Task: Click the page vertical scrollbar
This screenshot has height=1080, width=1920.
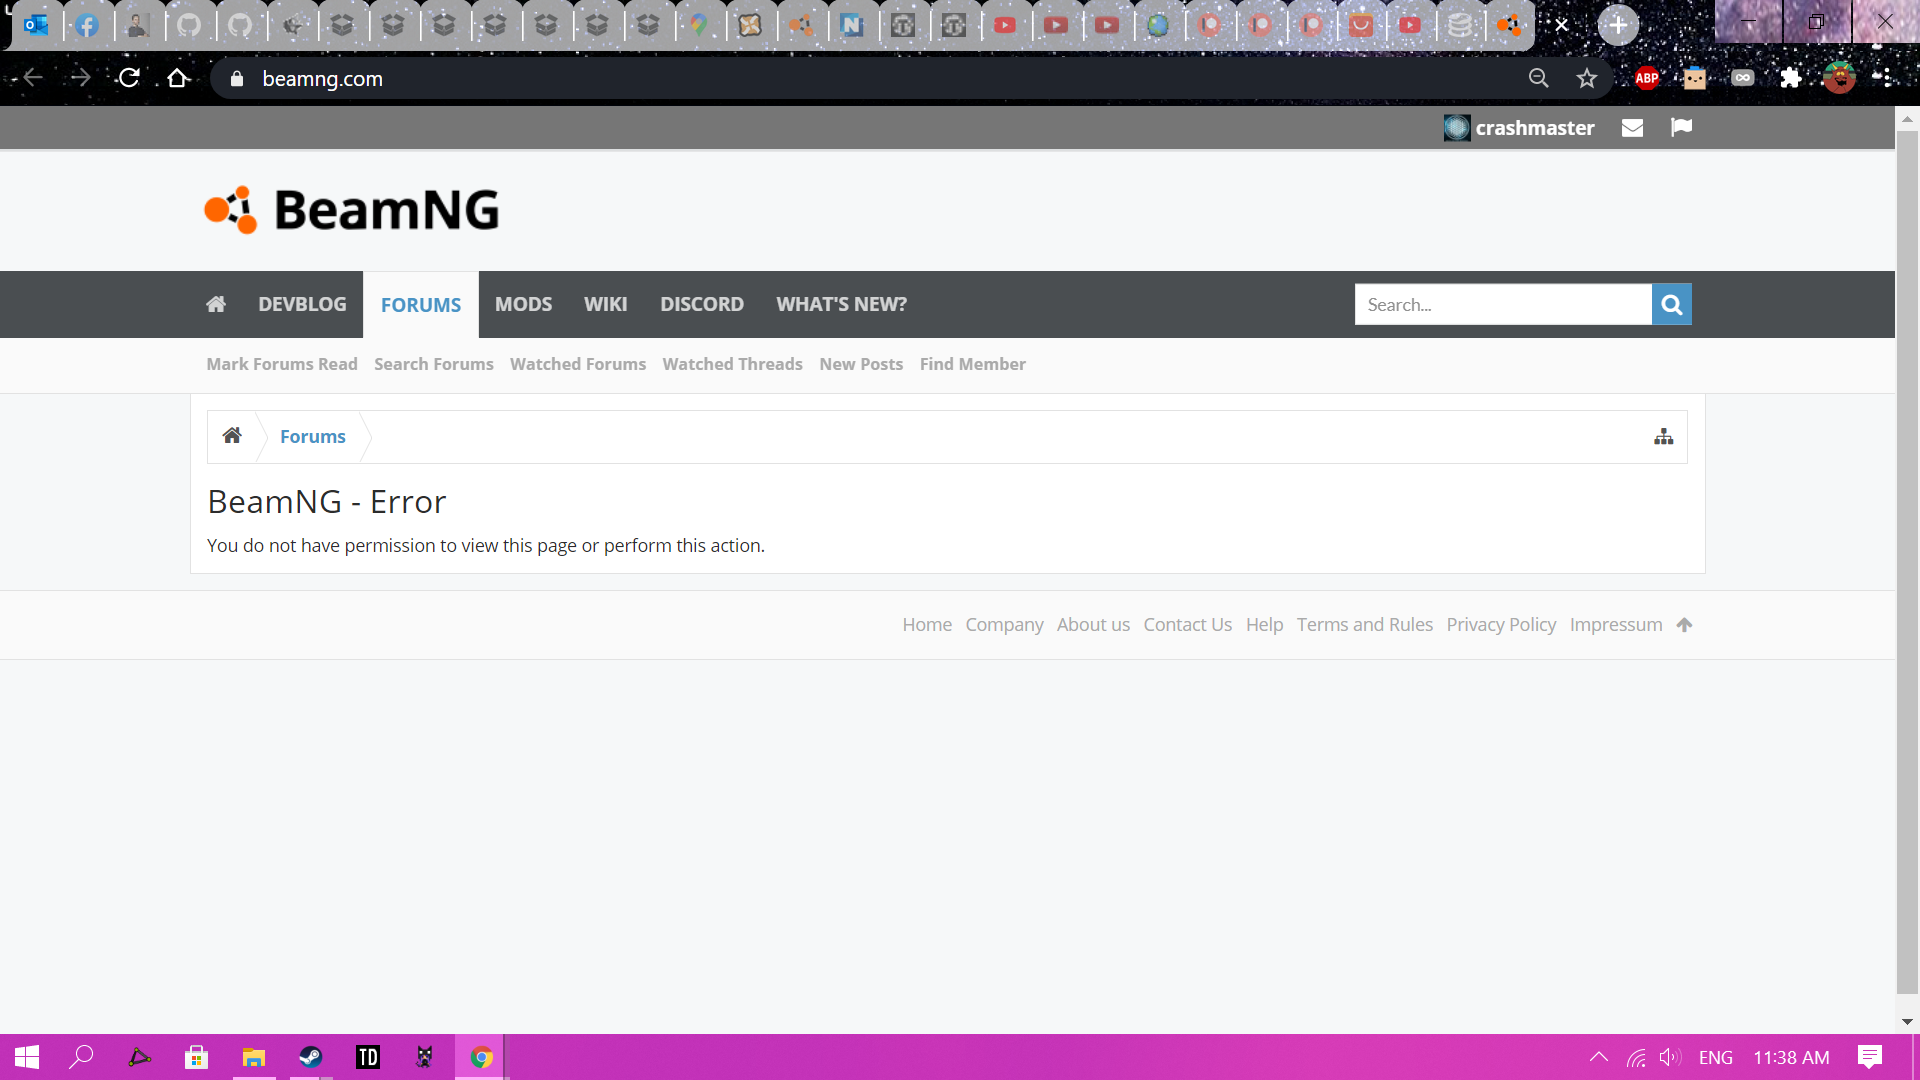Action: [x=1906, y=560]
